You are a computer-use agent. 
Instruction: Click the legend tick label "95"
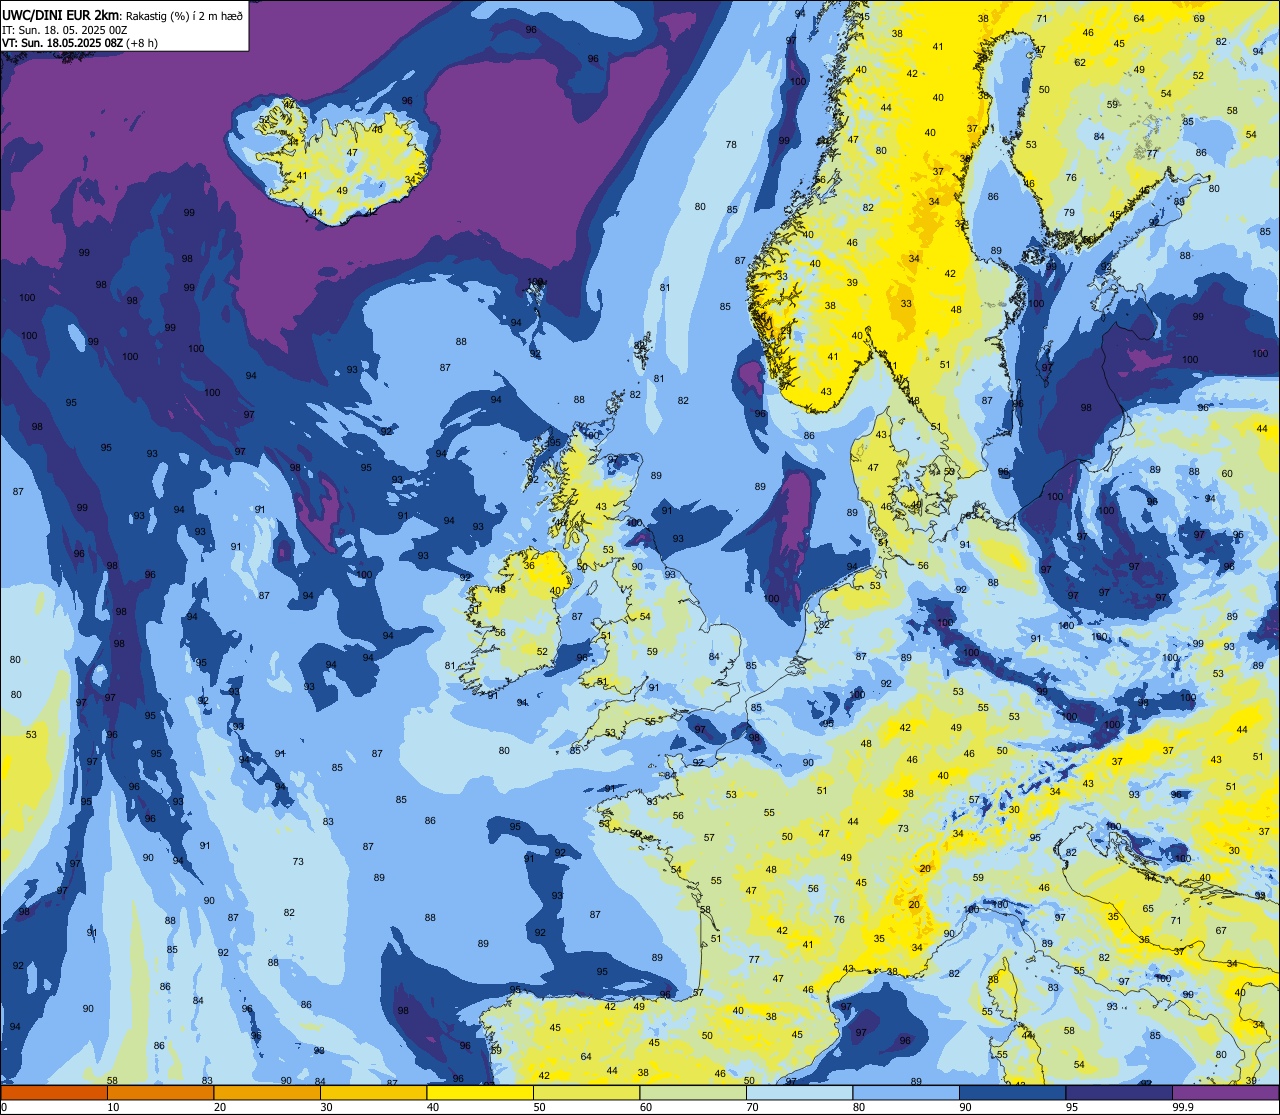pos(1072,1107)
